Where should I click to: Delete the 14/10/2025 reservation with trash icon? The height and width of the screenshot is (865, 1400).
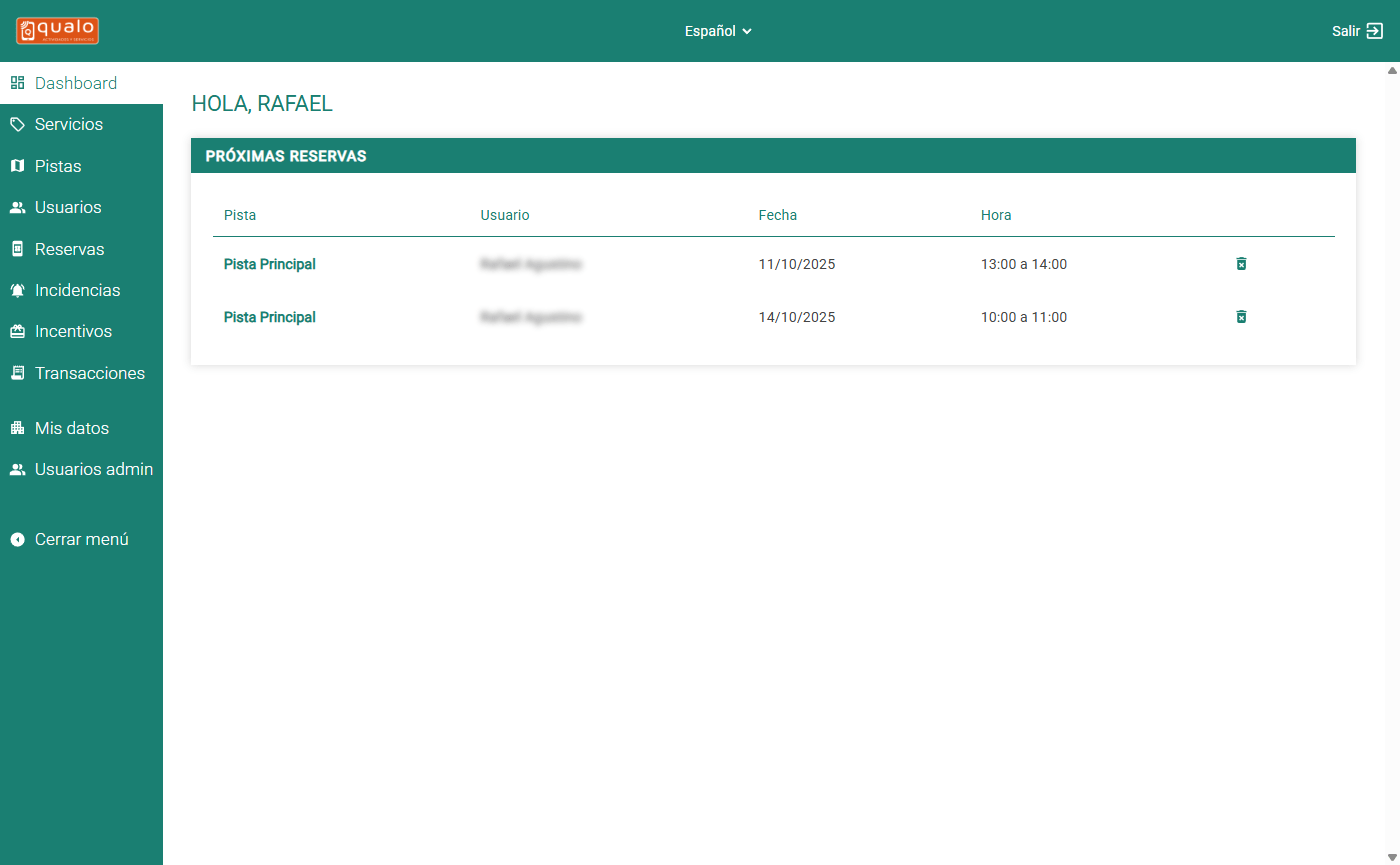click(x=1241, y=317)
